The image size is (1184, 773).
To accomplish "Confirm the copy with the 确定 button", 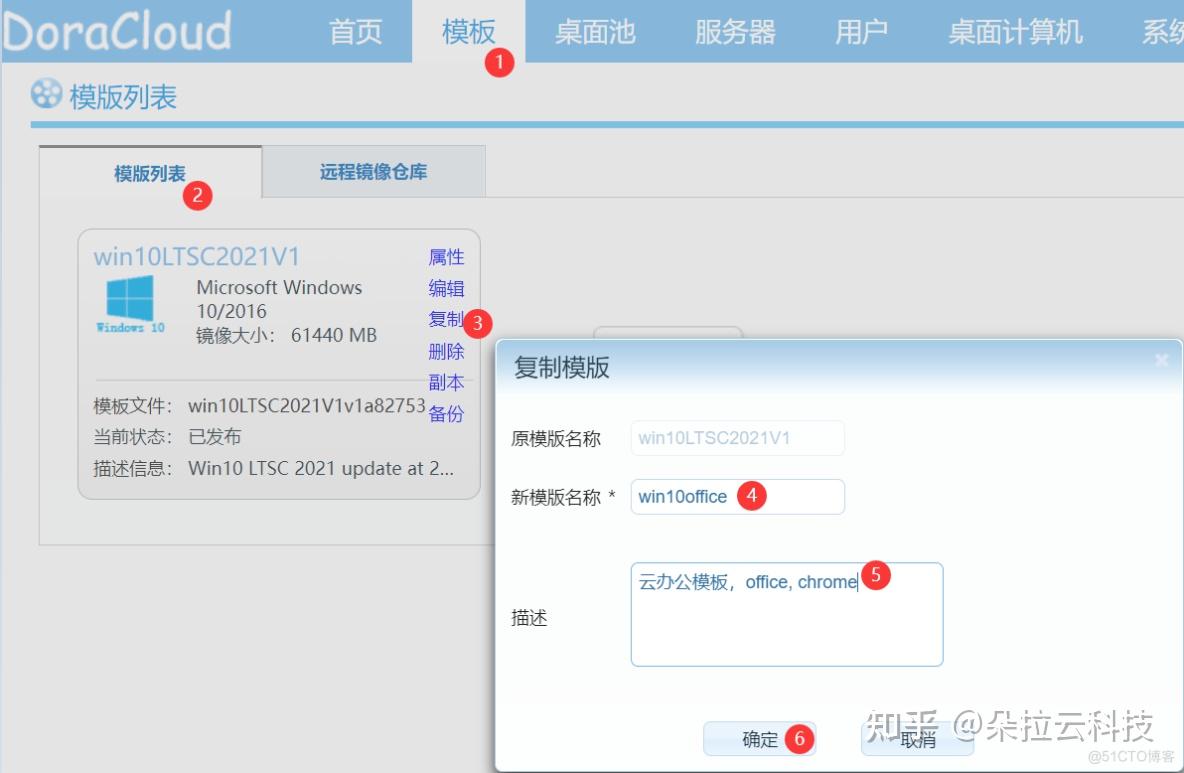I will point(760,739).
